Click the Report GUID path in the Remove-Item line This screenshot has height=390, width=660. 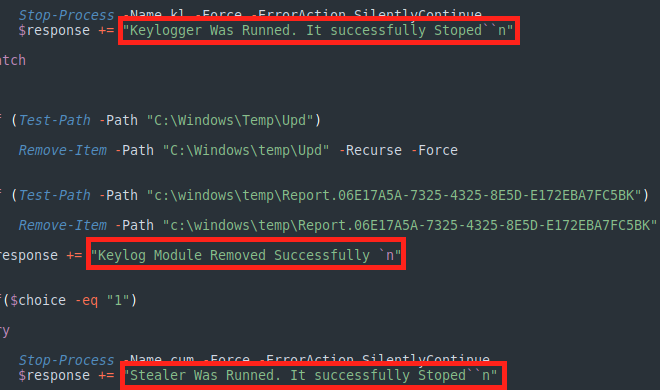pyautogui.click(x=410, y=226)
